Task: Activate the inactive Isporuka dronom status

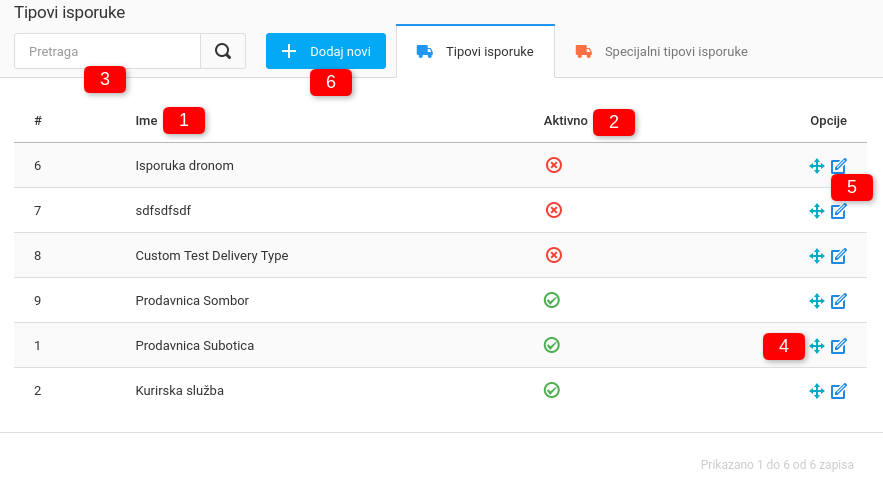Action: click(x=553, y=165)
